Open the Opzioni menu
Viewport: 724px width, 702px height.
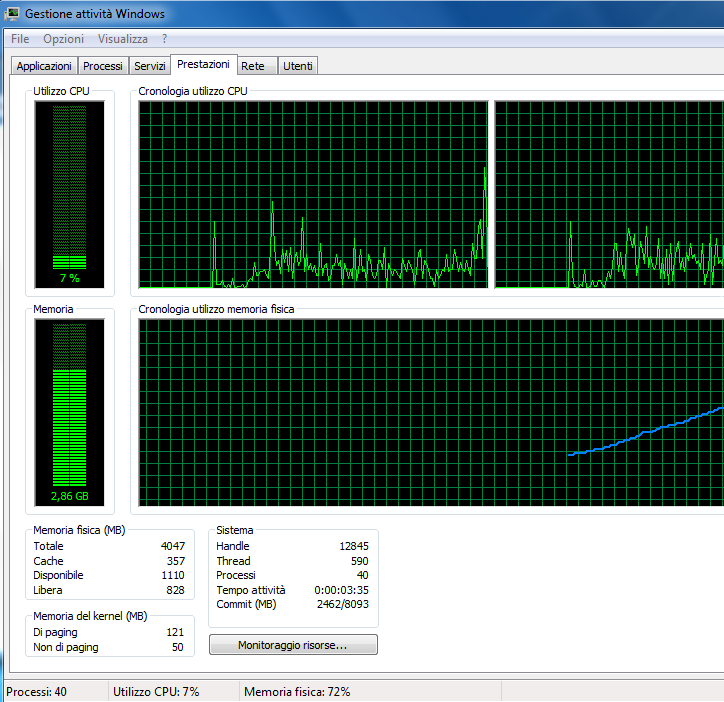[64, 39]
